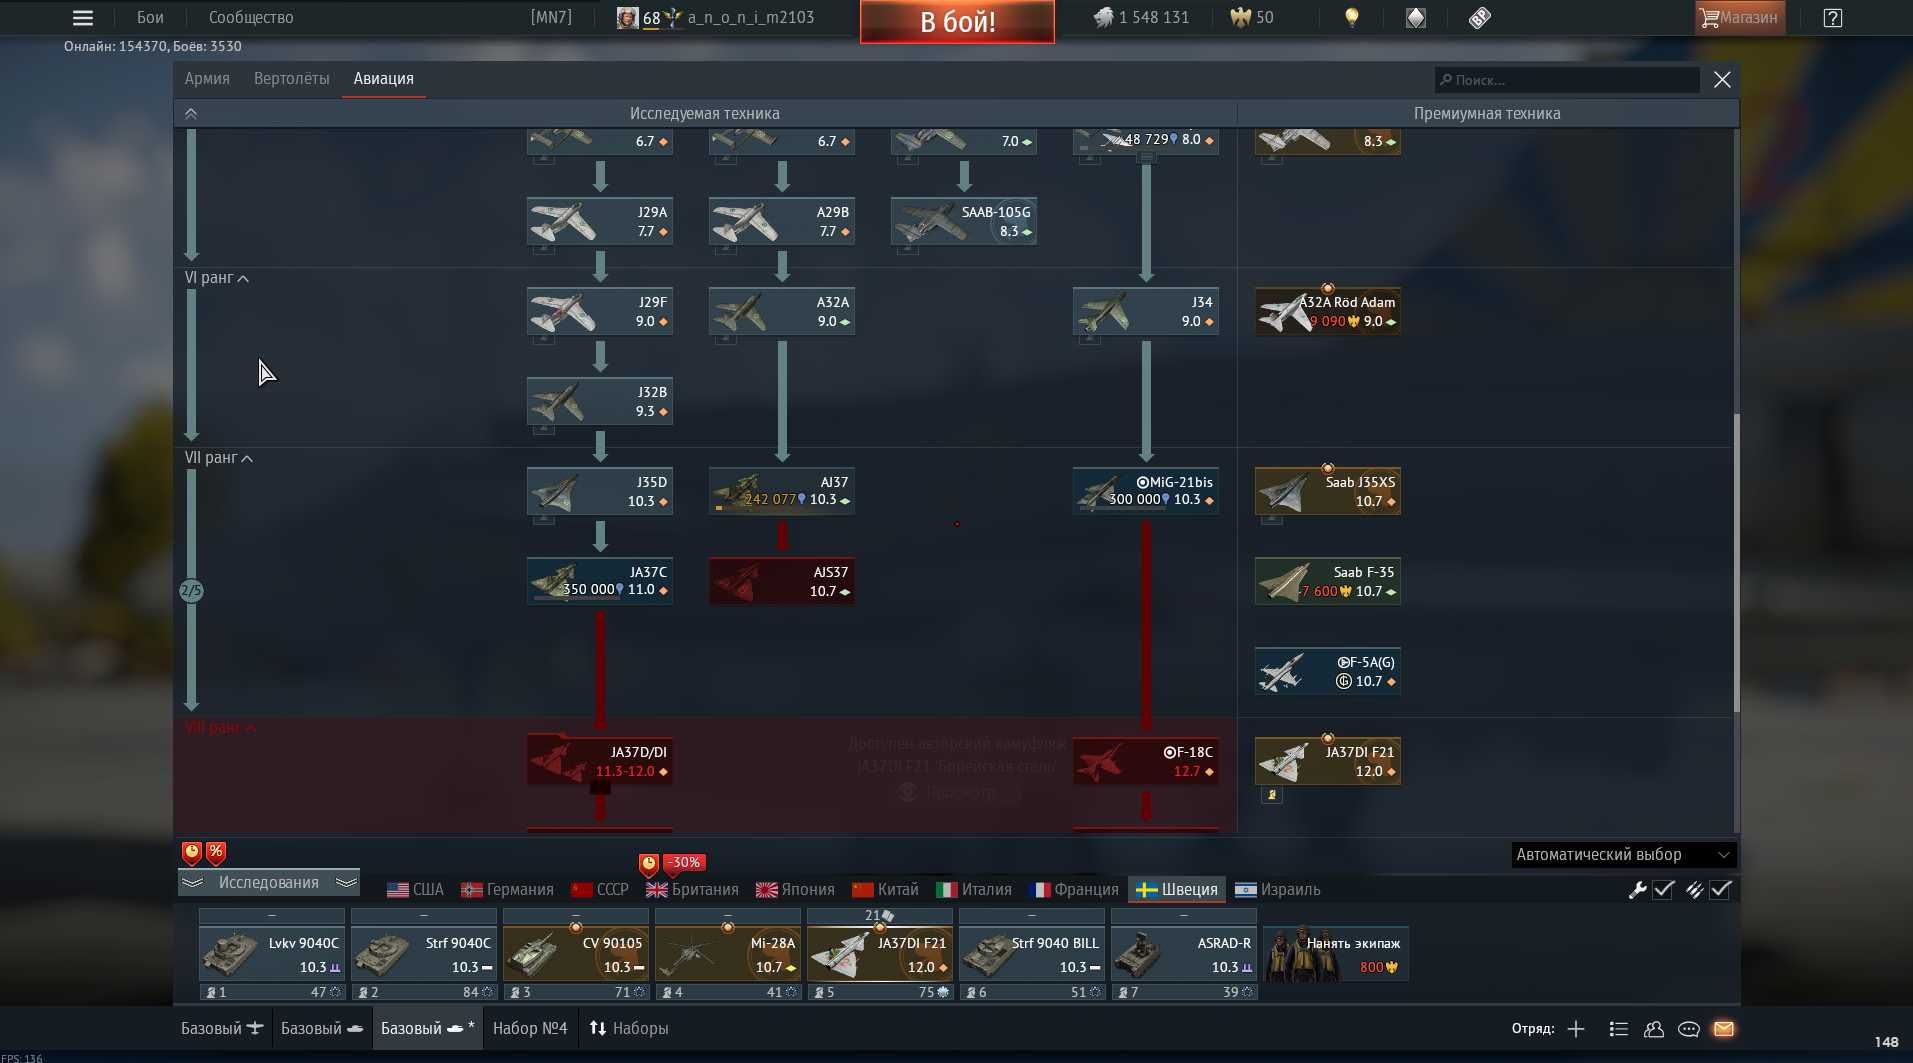
Task: Select the США nation flag
Action: pos(415,889)
